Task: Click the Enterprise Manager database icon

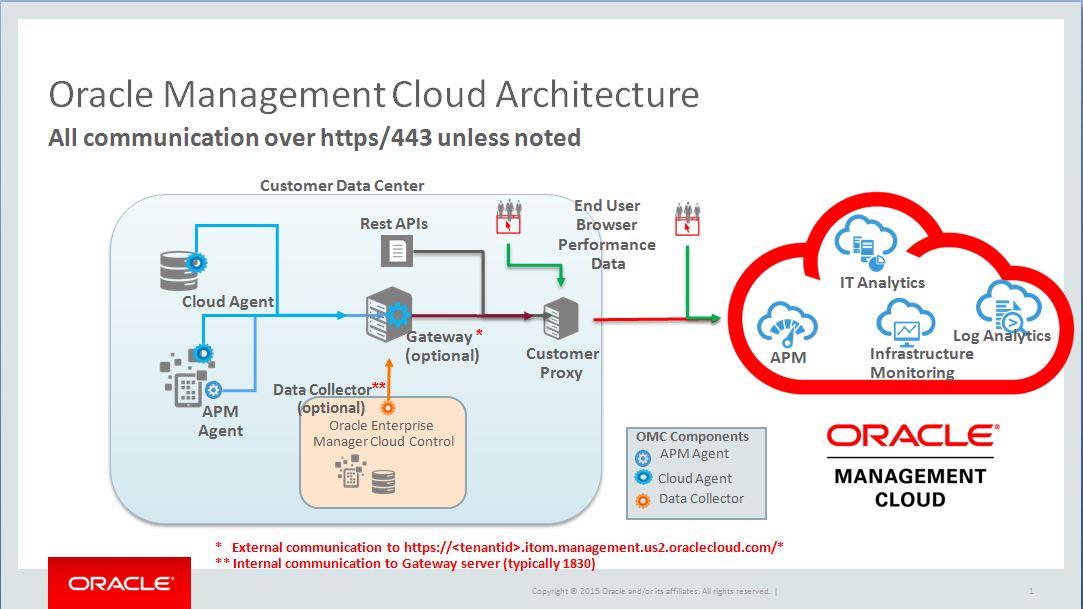Action: [x=383, y=481]
